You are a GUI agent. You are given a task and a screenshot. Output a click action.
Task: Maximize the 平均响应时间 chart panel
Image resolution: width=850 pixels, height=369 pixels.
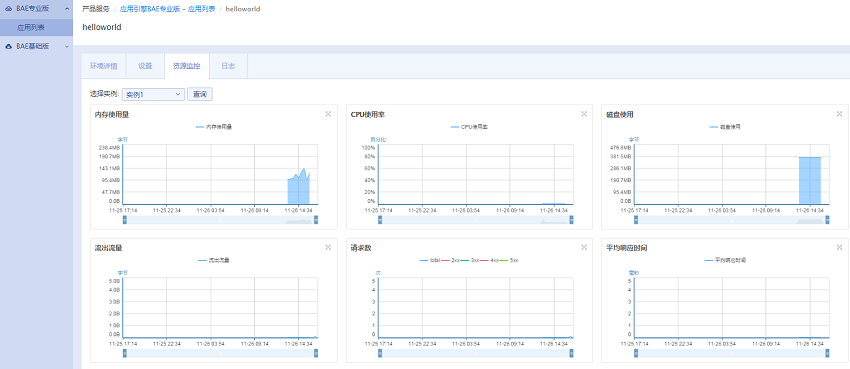tap(840, 247)
